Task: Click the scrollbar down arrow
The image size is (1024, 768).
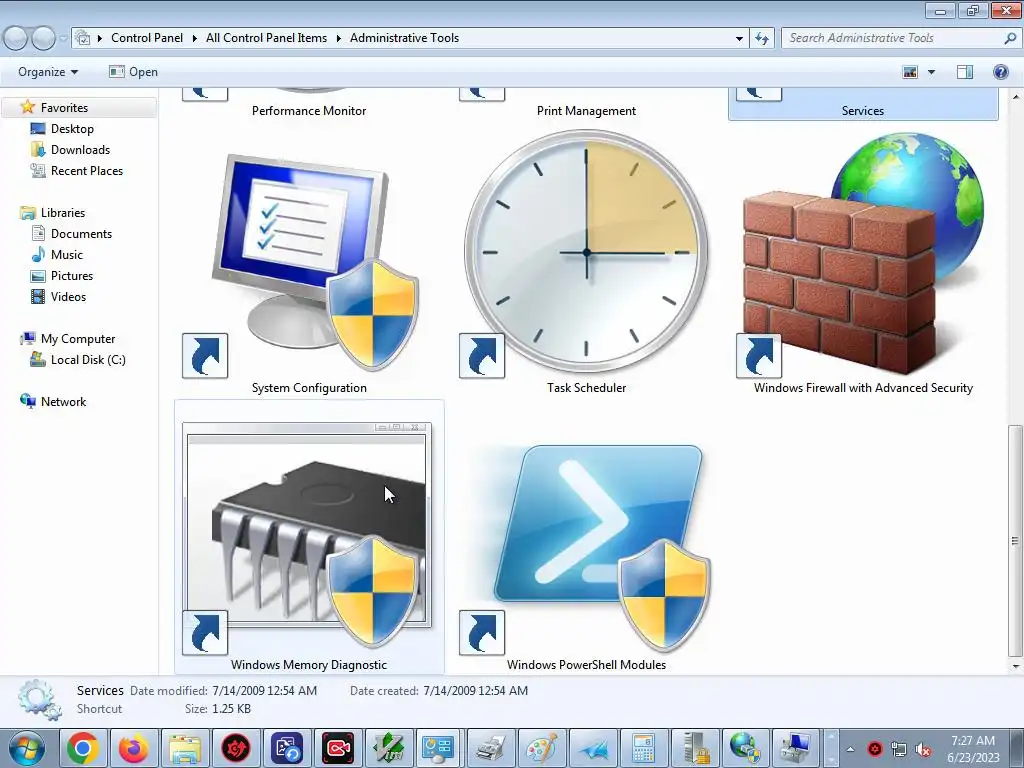Action: pos(1015,666)
